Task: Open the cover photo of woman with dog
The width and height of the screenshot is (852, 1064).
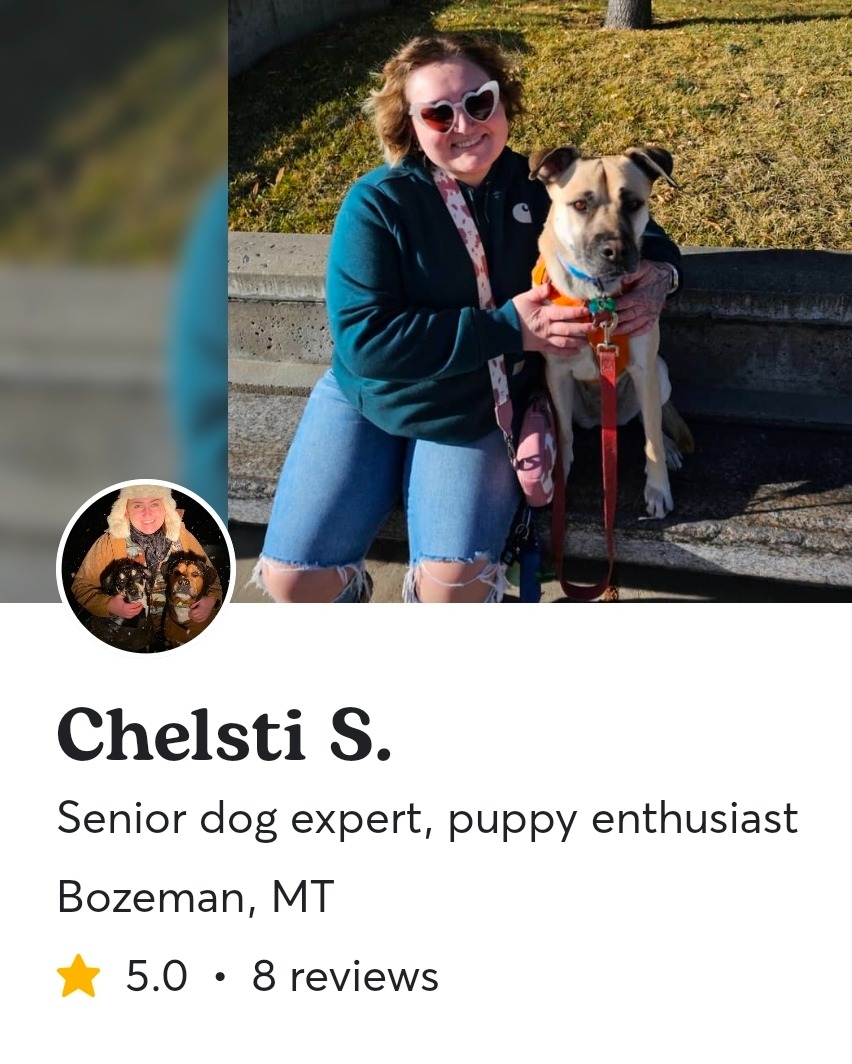Action: [x=539, y=301]
